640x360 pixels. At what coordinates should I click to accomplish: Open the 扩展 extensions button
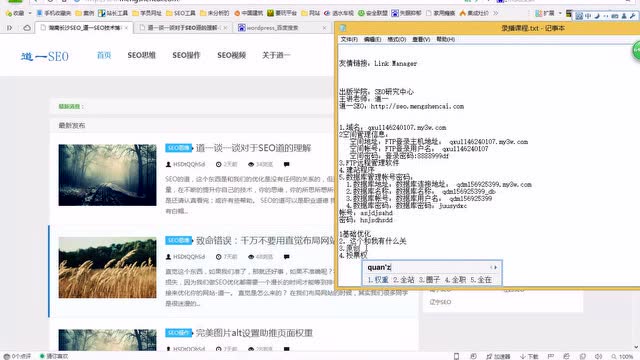545,13
